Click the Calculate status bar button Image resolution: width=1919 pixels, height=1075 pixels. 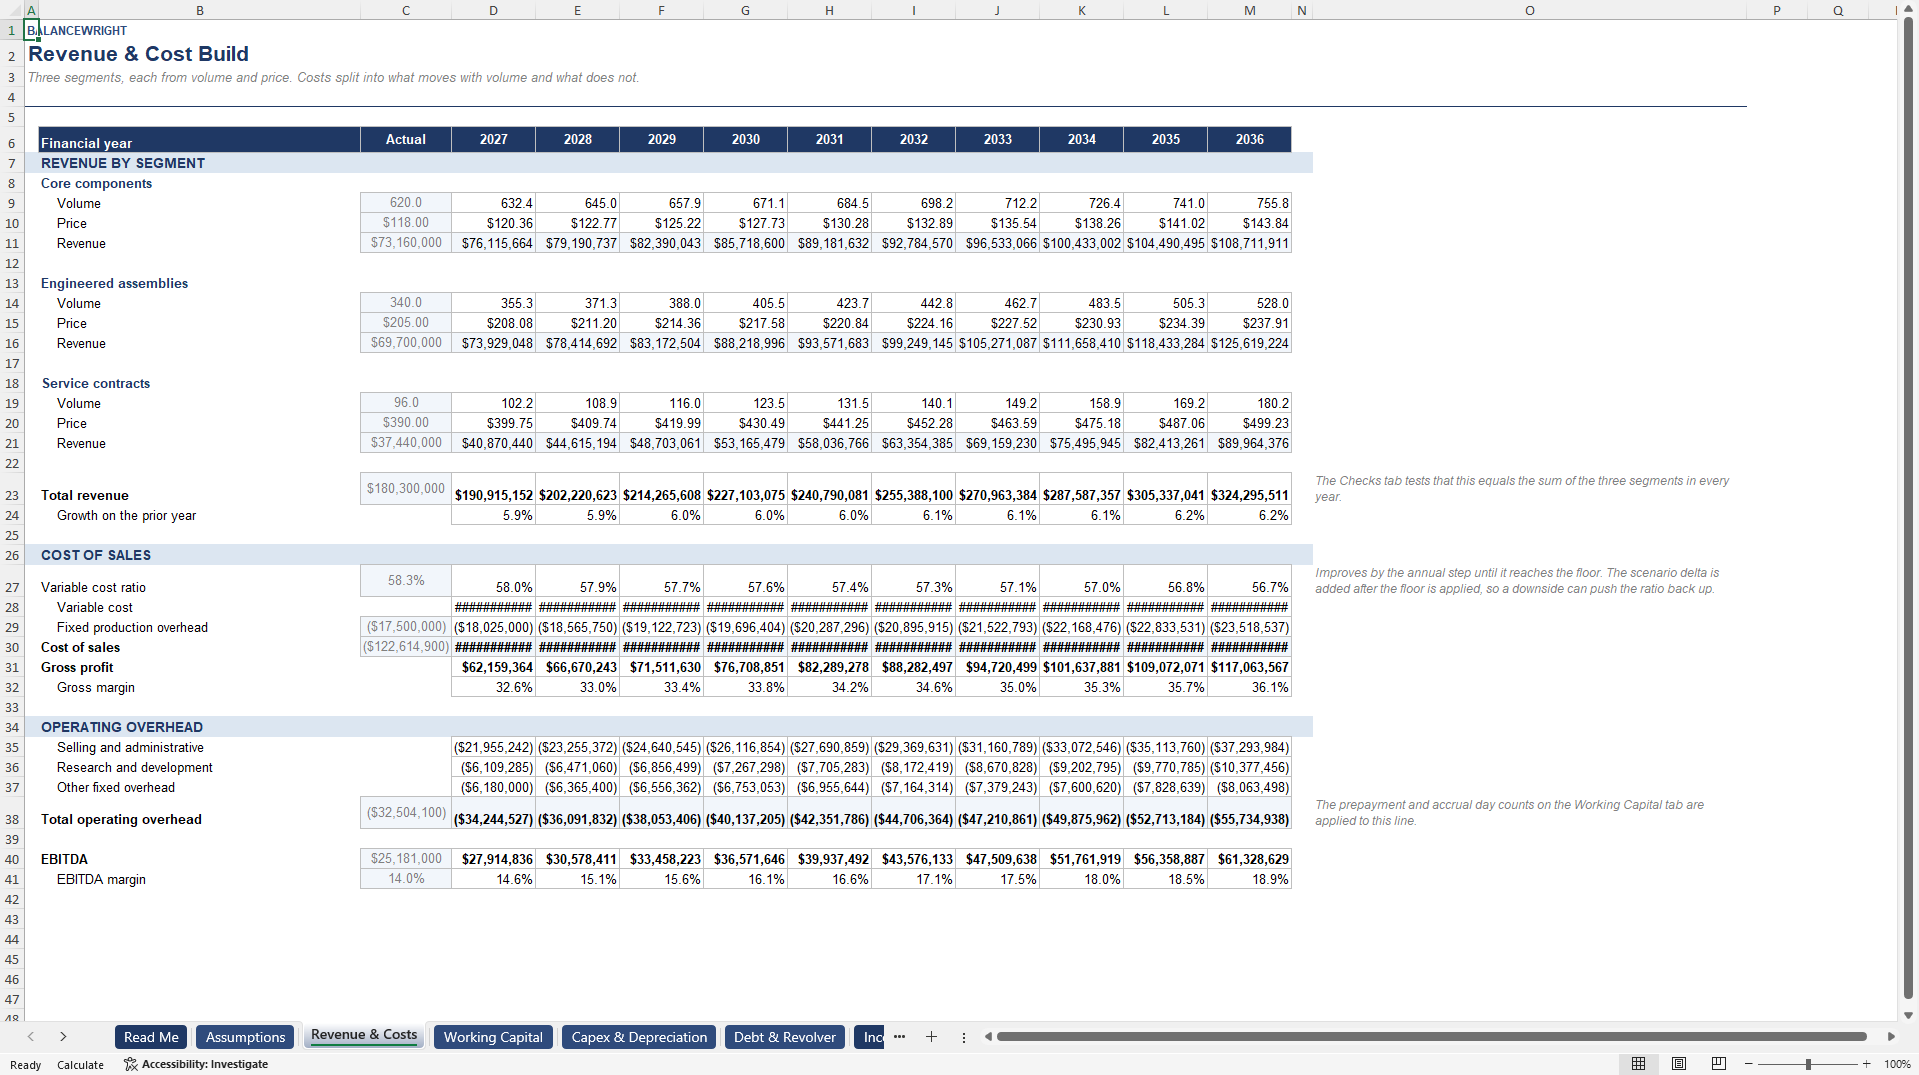point(80,1064)
